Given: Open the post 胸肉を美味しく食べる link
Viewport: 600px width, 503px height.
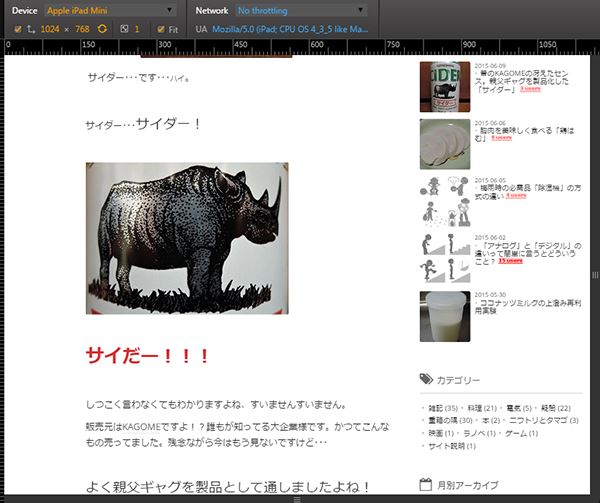Looking at the screenshot, I should click(x=525, y=134).
